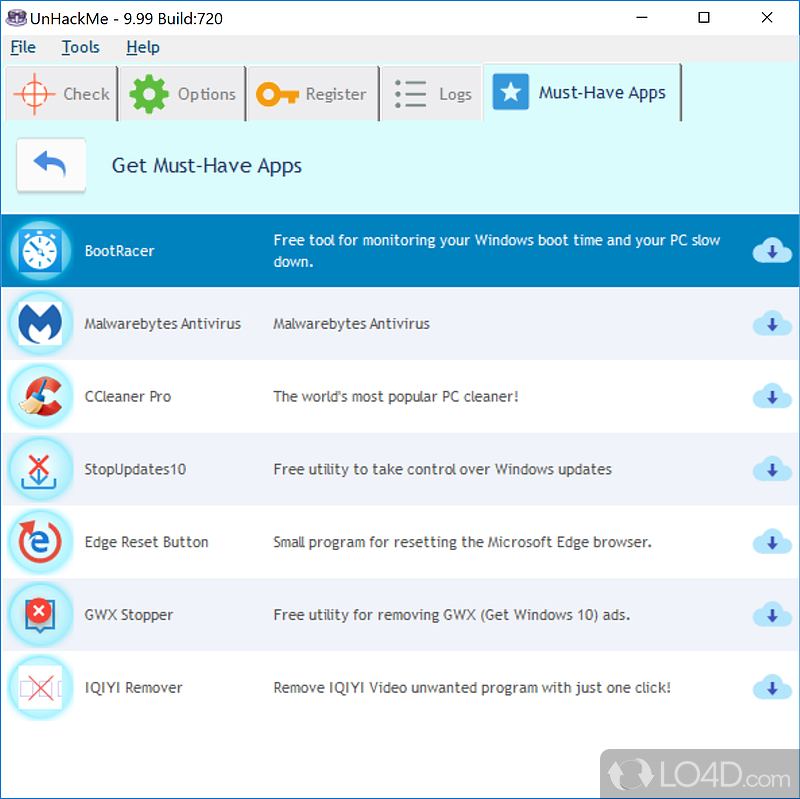This screenshot has width=800, height=799.
Task: Open the Tools menu
Action: point(80,47)
